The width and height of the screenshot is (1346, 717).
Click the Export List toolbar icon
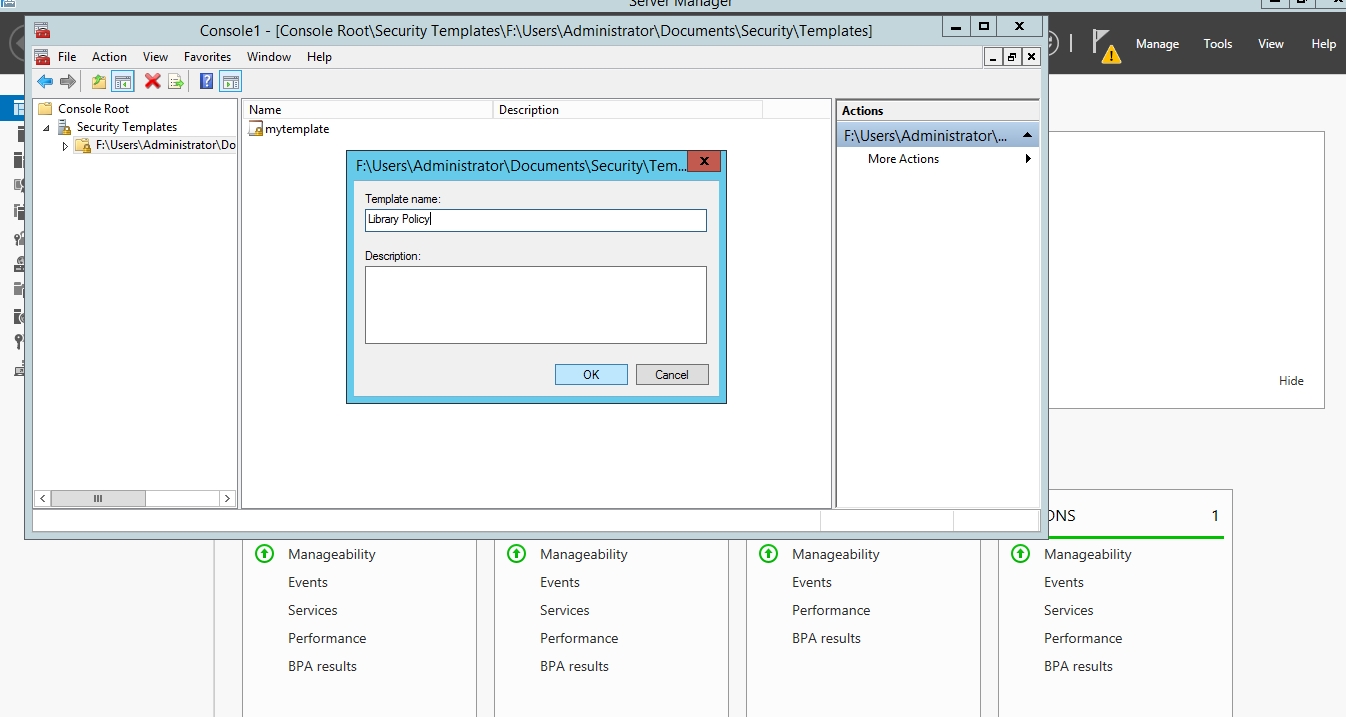click(176, 82)
